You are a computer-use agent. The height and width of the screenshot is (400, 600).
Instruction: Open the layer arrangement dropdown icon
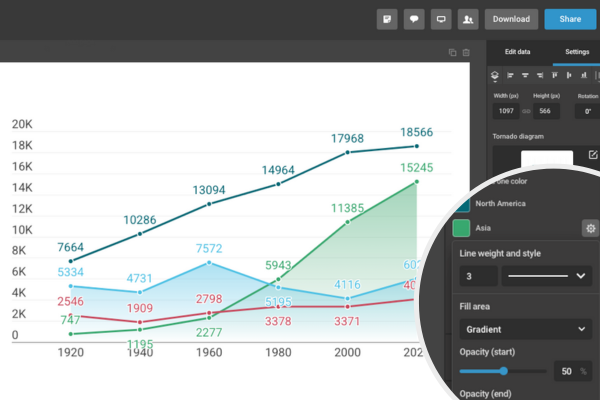point(495,76)
